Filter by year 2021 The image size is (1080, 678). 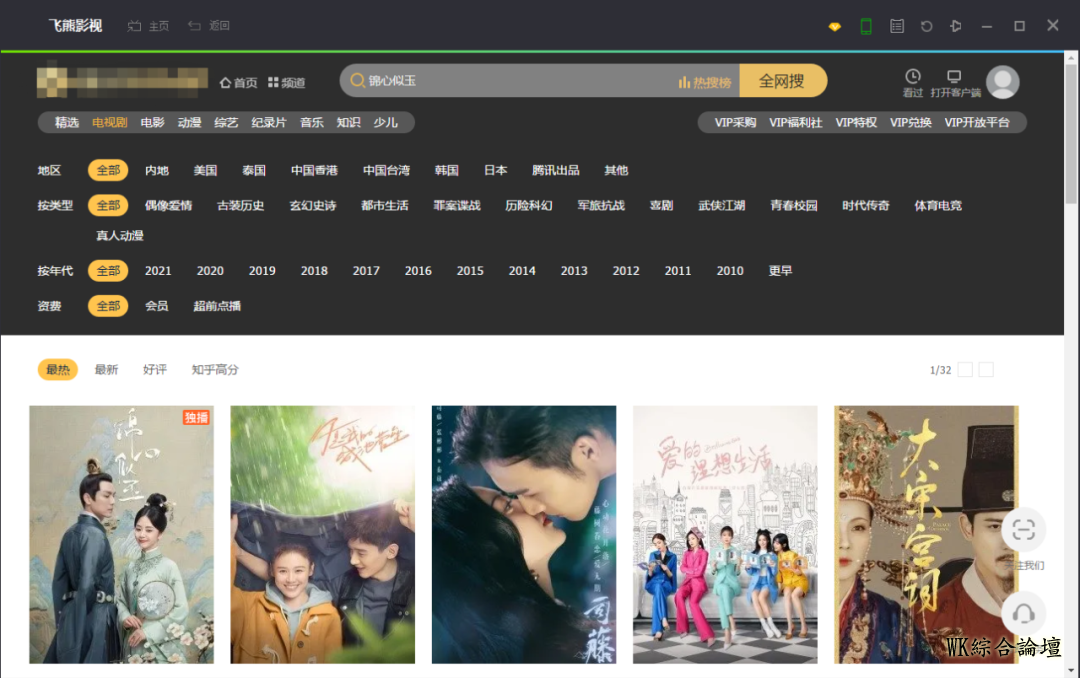[x=158, y=271]
